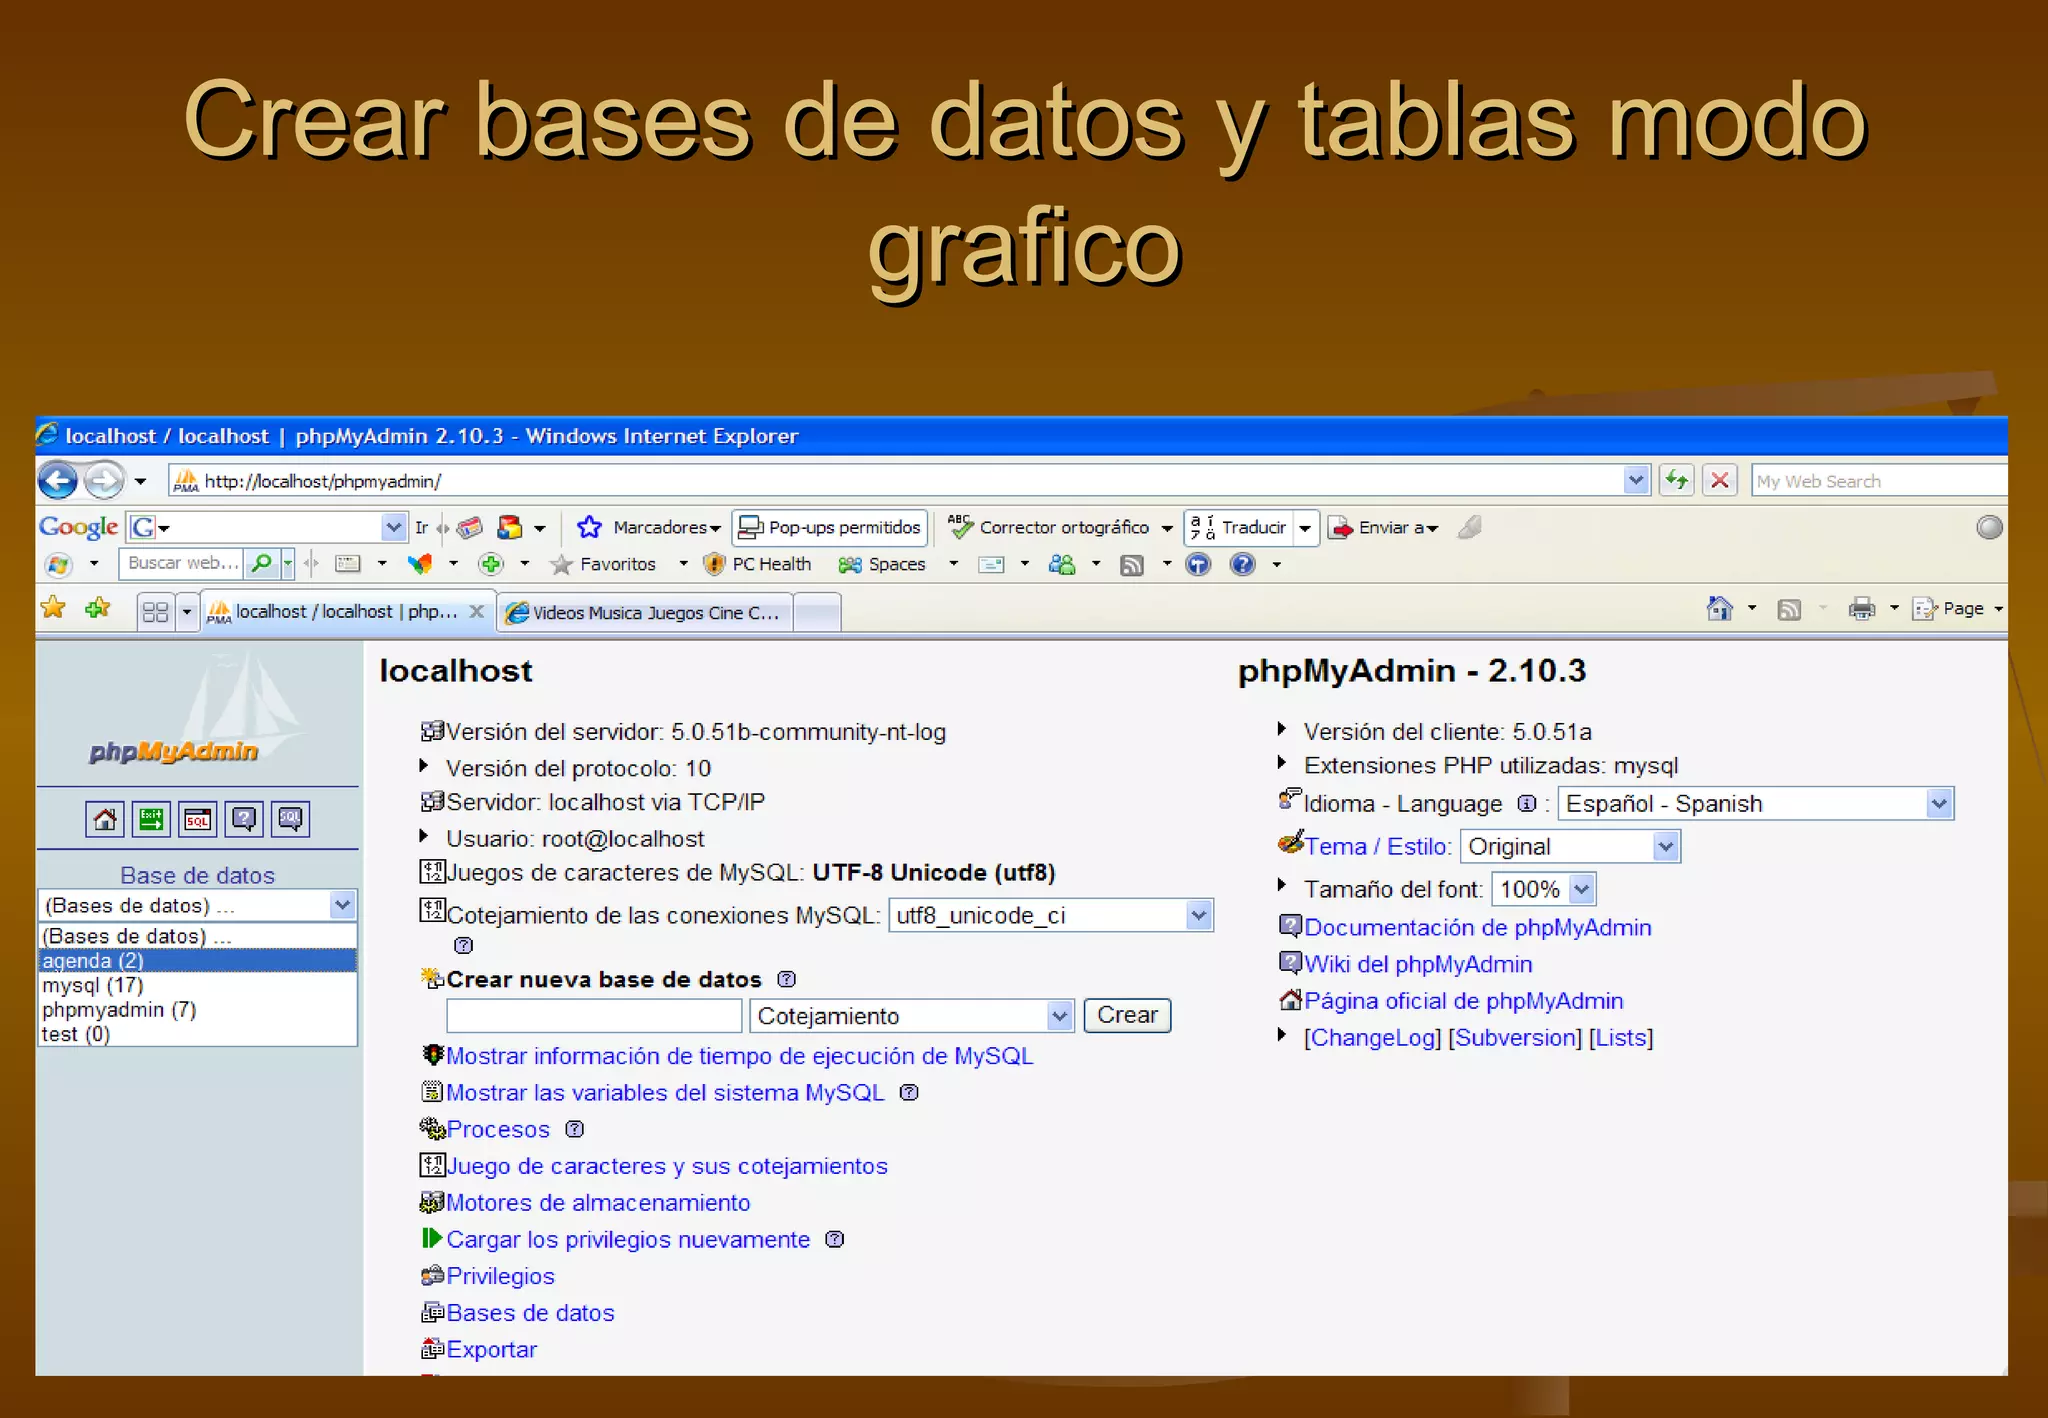Click the browser Forward arrow button

(104, 481)
